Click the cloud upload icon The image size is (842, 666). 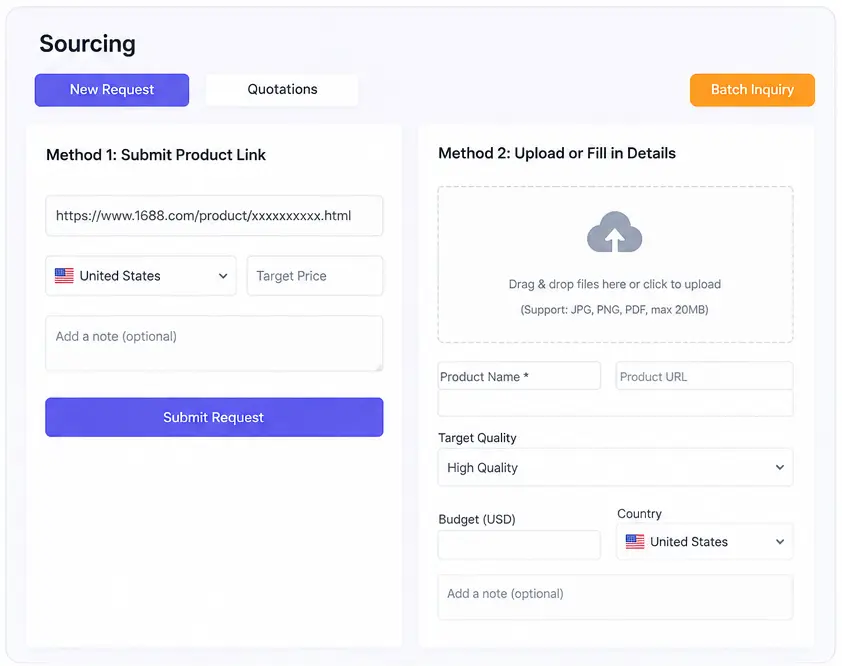pyautogui.click(x=615, y=232)
